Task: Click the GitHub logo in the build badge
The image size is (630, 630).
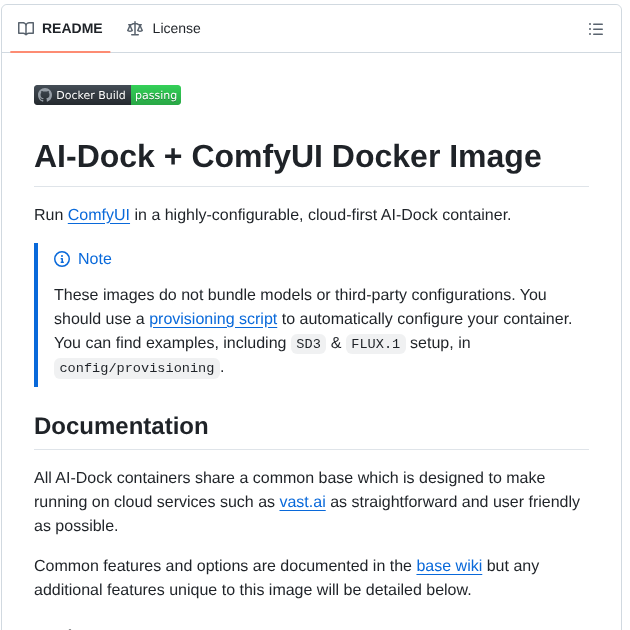Action: (45, 95)
